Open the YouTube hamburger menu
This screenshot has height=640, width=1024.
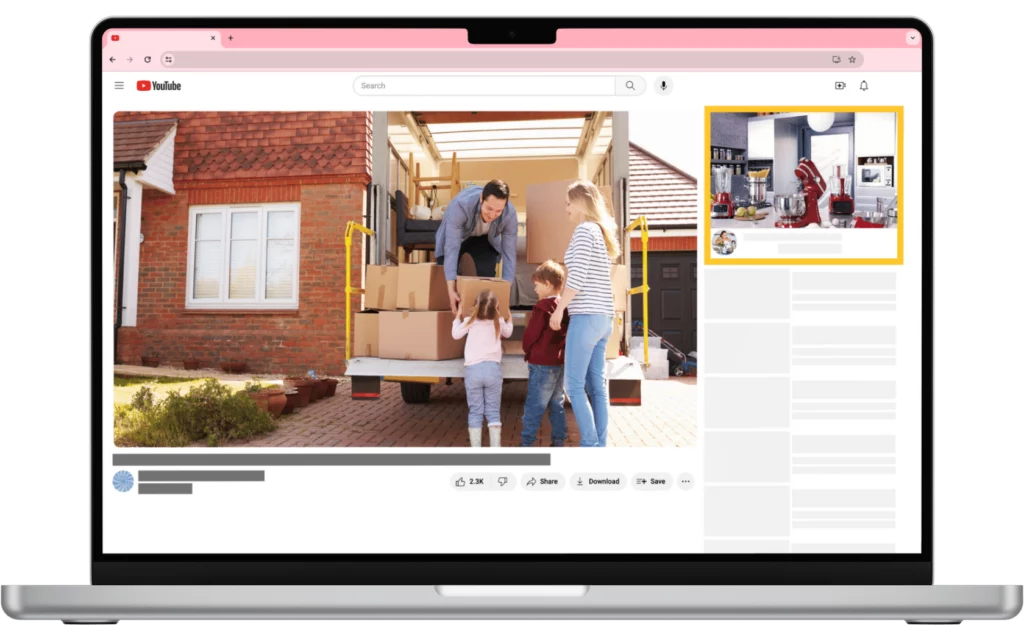pyautogui.click(x=119, y=85)
